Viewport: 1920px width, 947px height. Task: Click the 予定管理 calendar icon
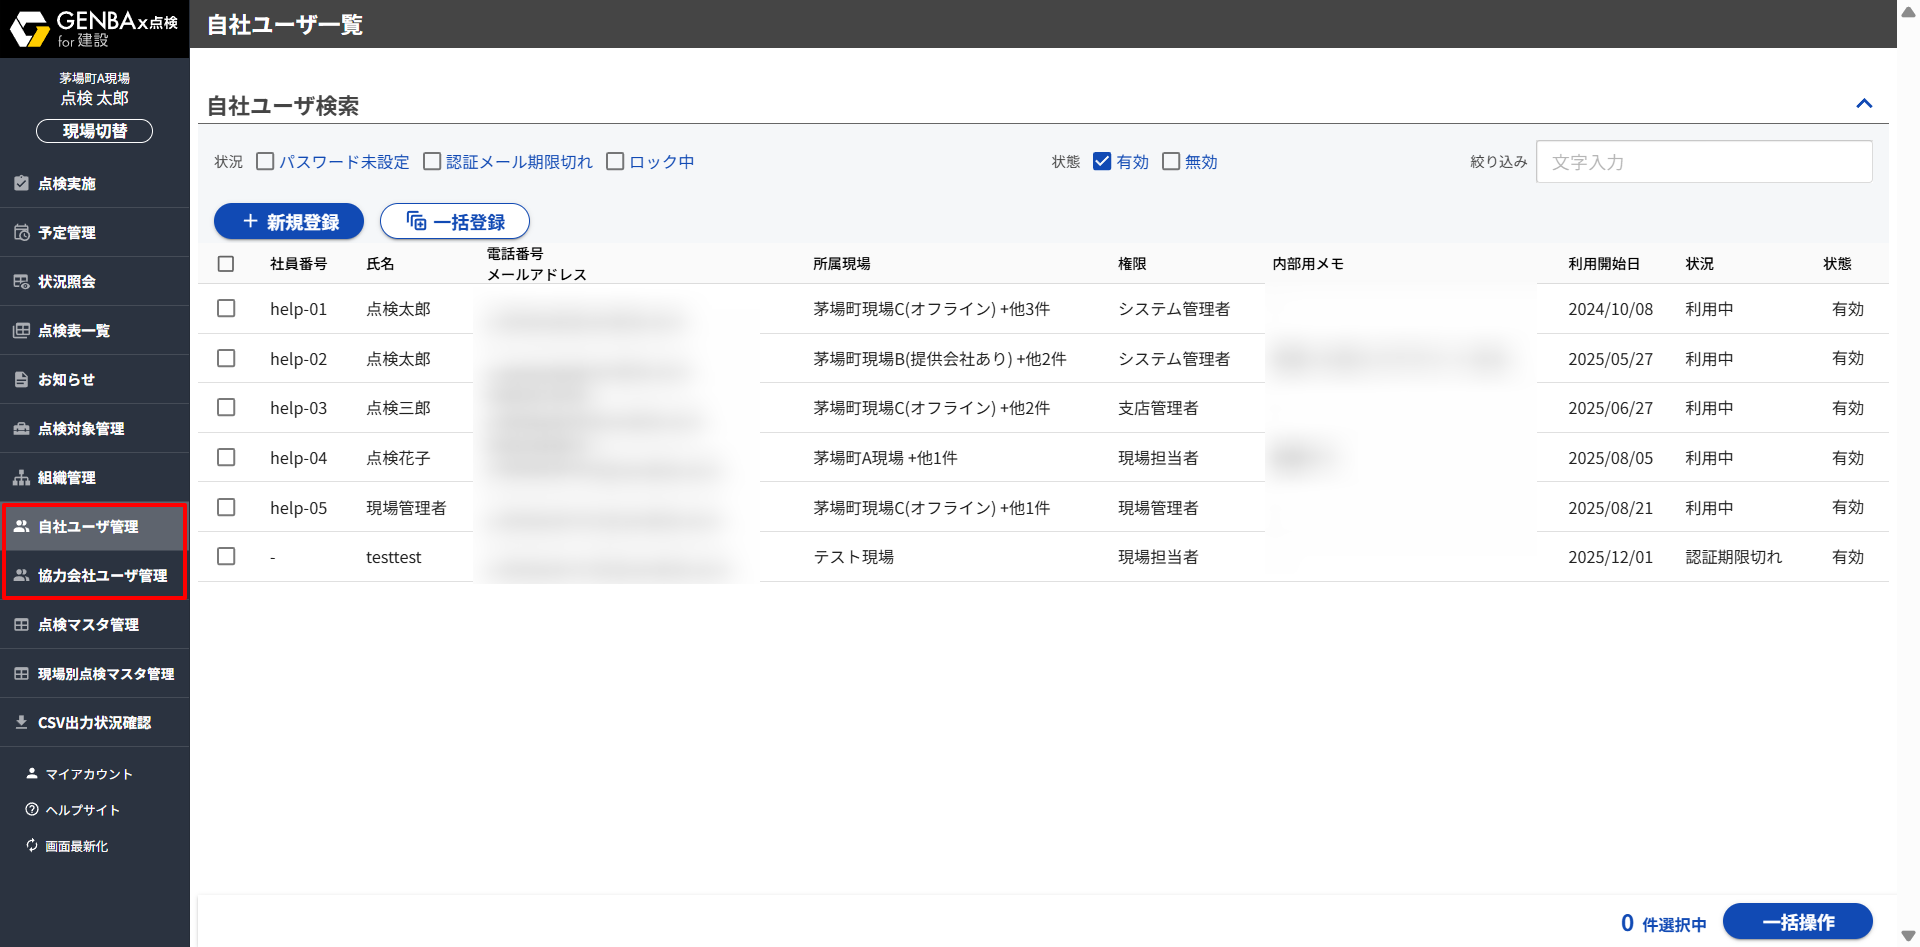pos(21,232)
